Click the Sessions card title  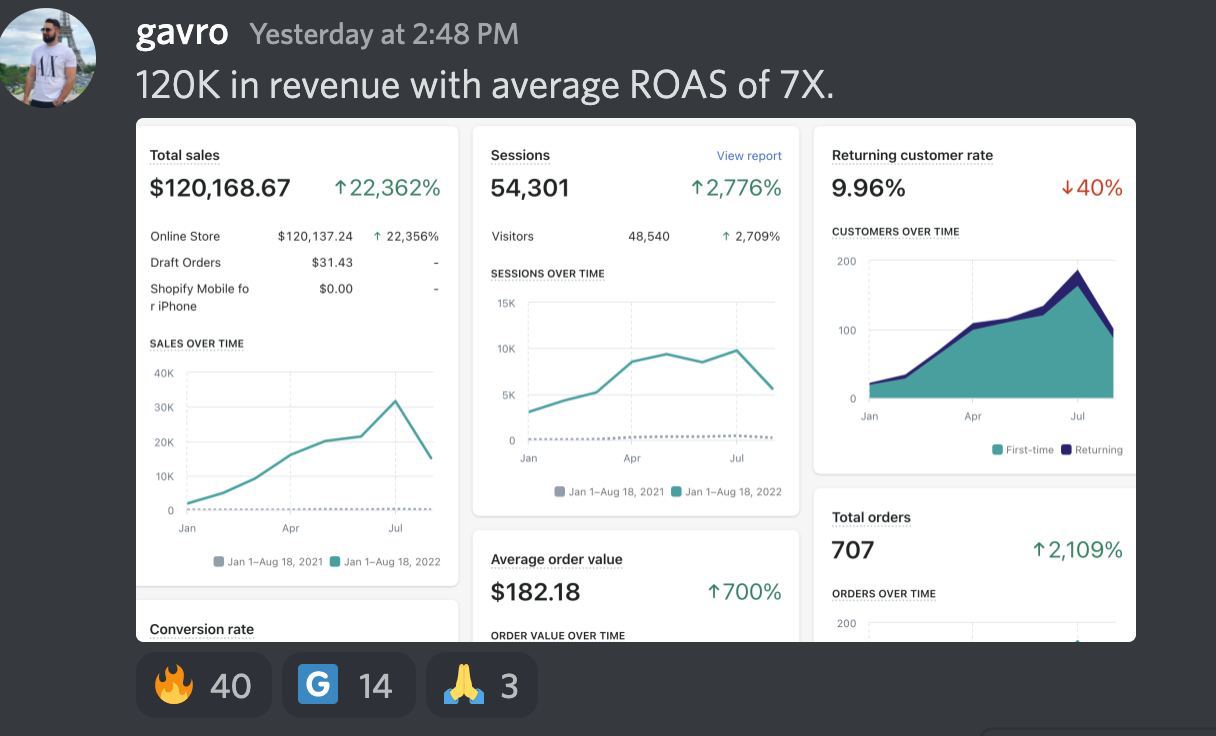[x=520, y=155]
